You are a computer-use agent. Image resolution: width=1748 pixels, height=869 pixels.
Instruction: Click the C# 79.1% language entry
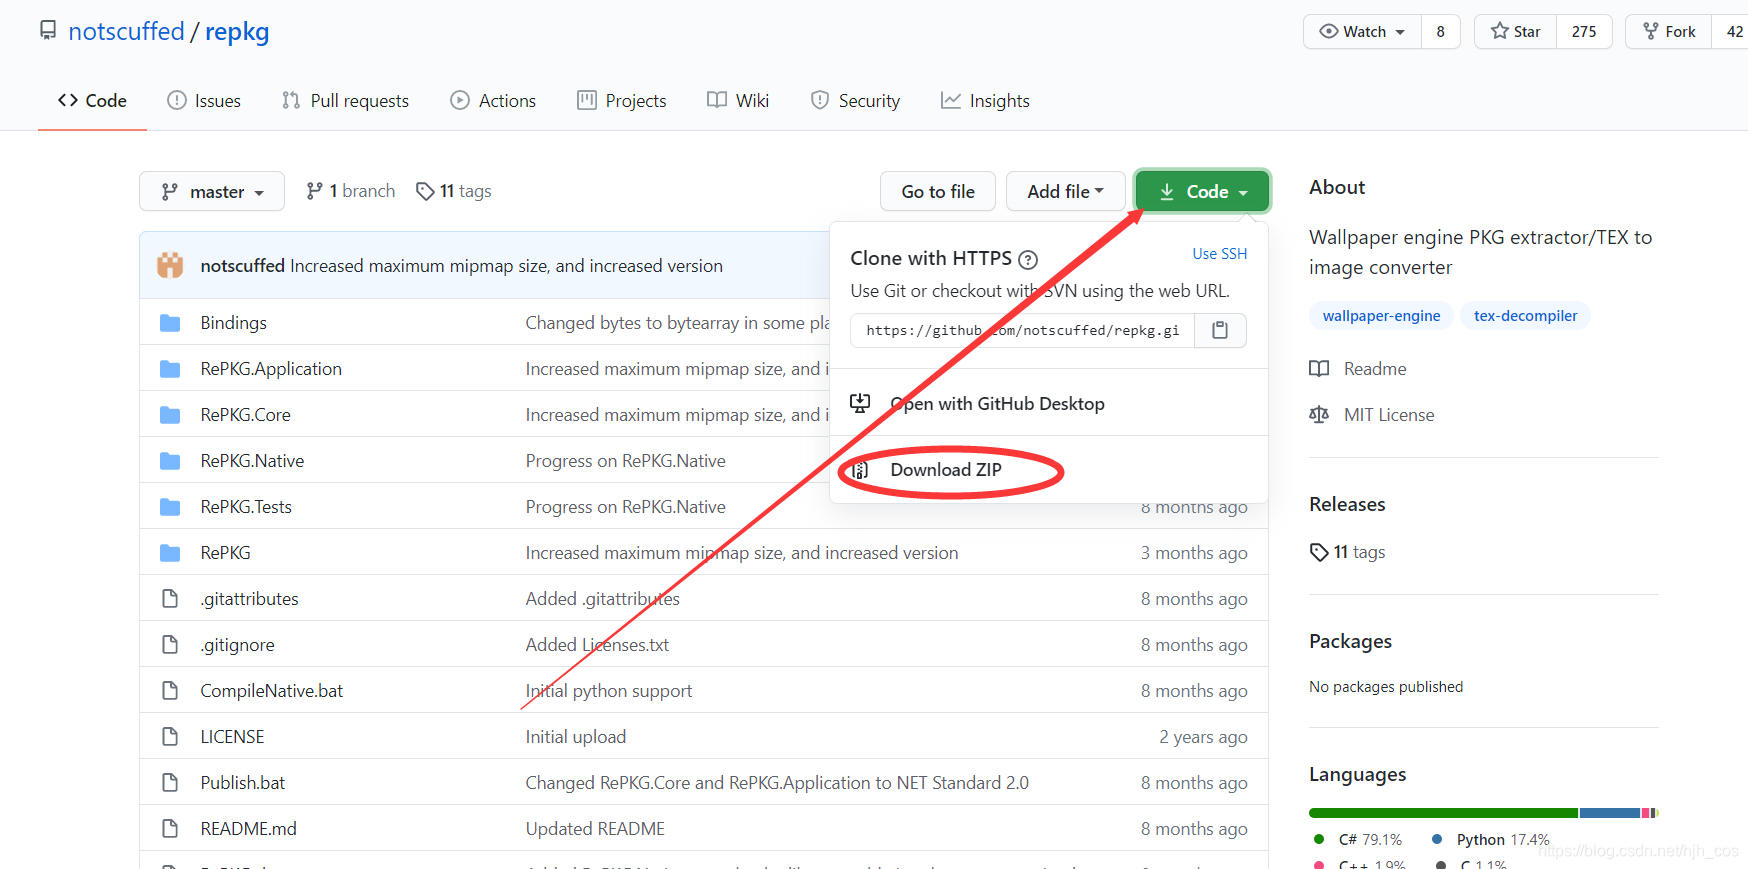point(1358,840)
